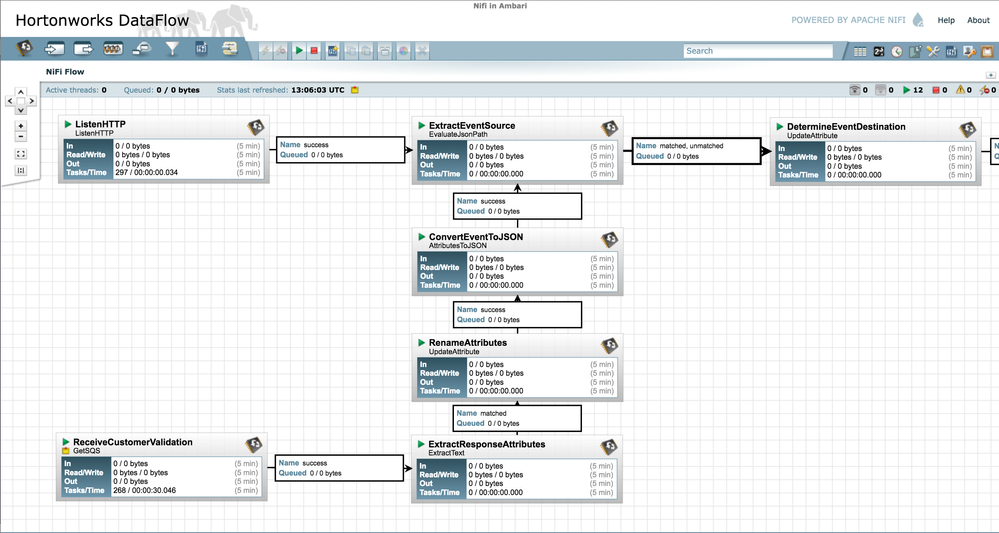Click the Help link
Screen dimensions: 999x533
[x=945, y=20]
